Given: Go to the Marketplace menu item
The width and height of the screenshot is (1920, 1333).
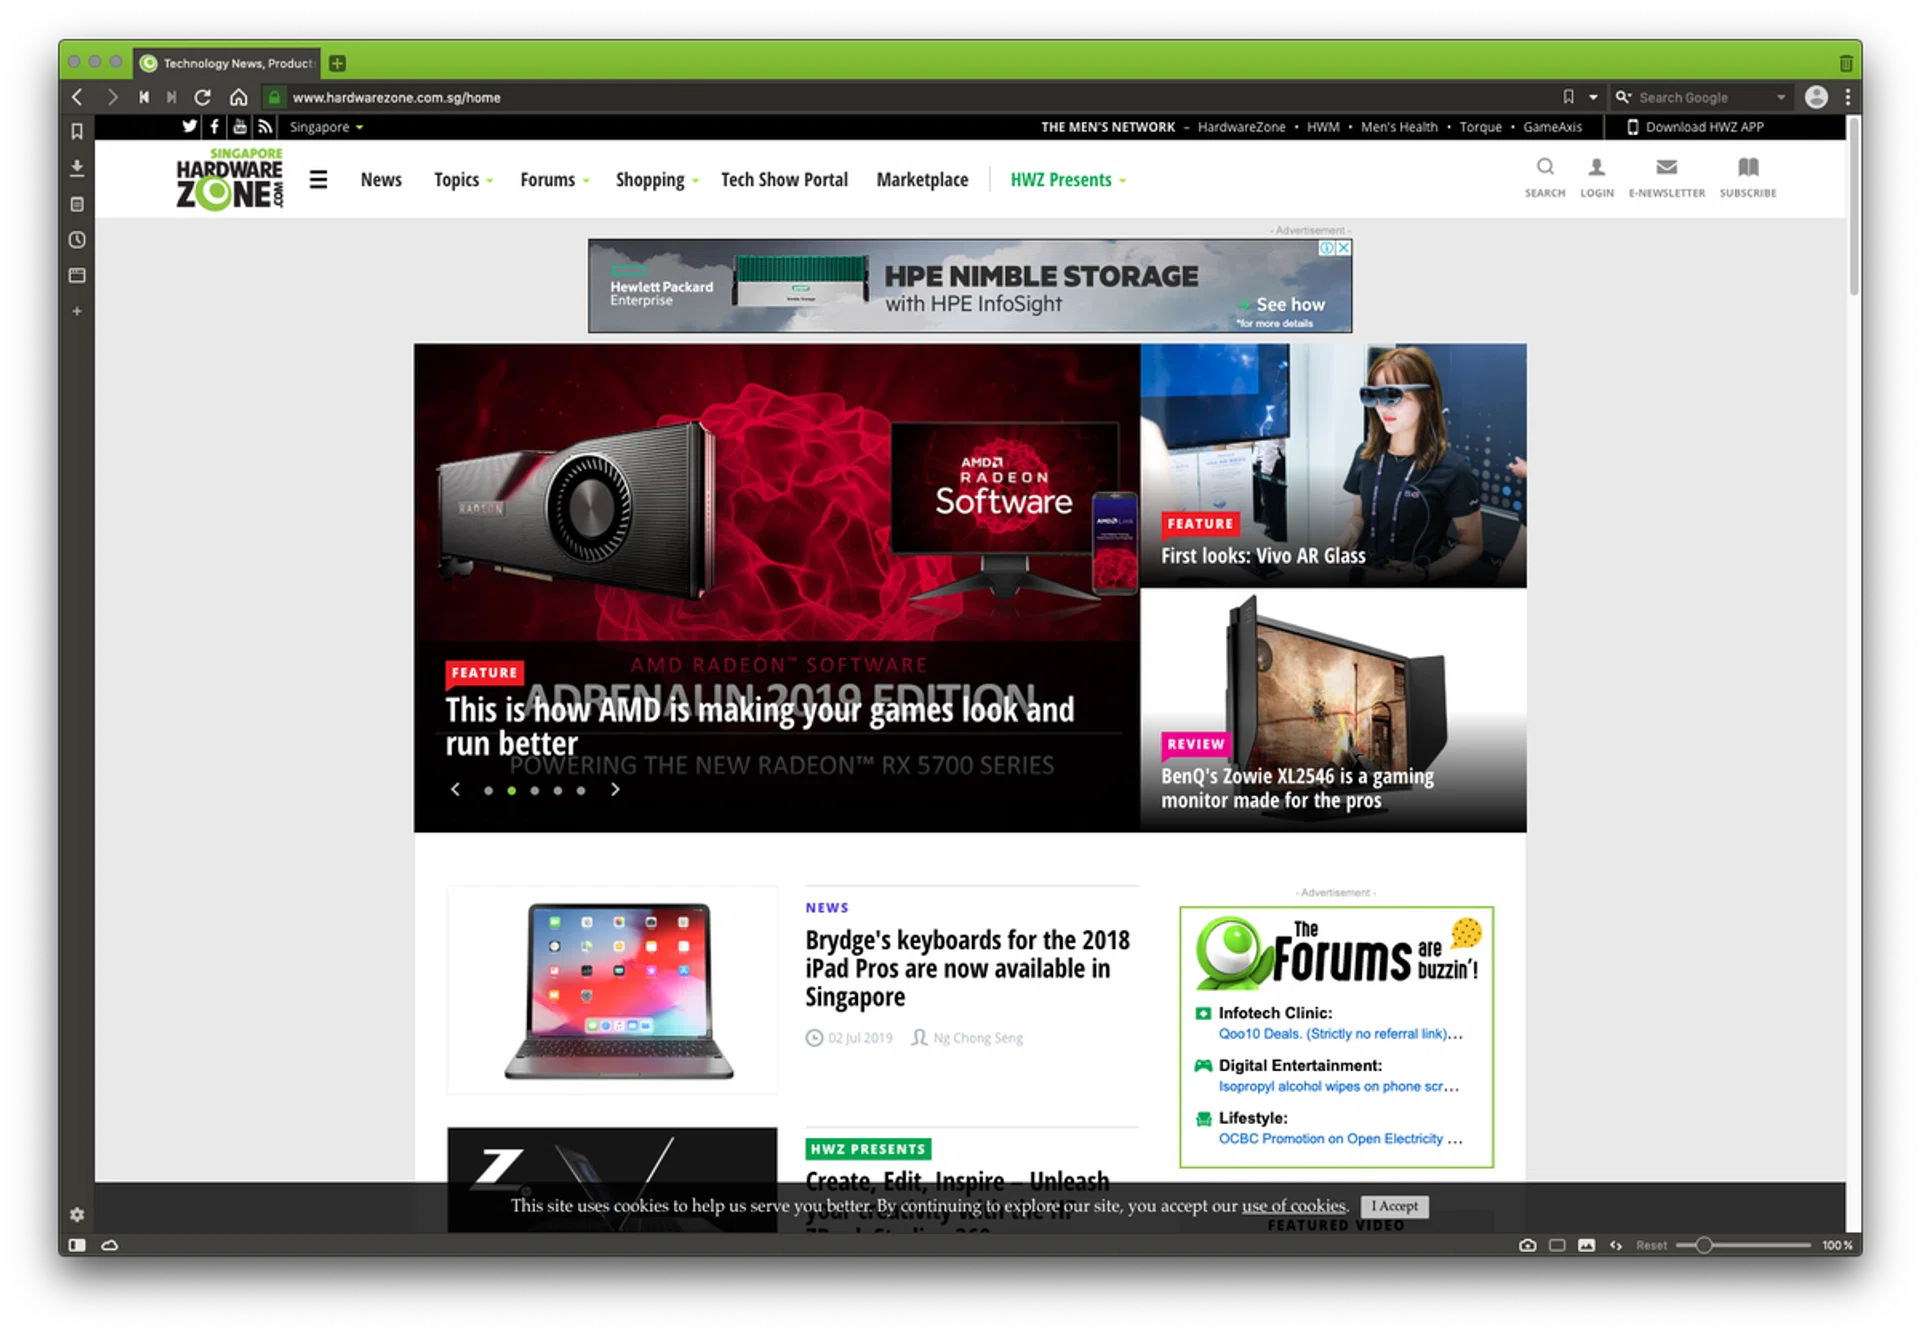Looking at the screenshot, I should tap(922, 180).
